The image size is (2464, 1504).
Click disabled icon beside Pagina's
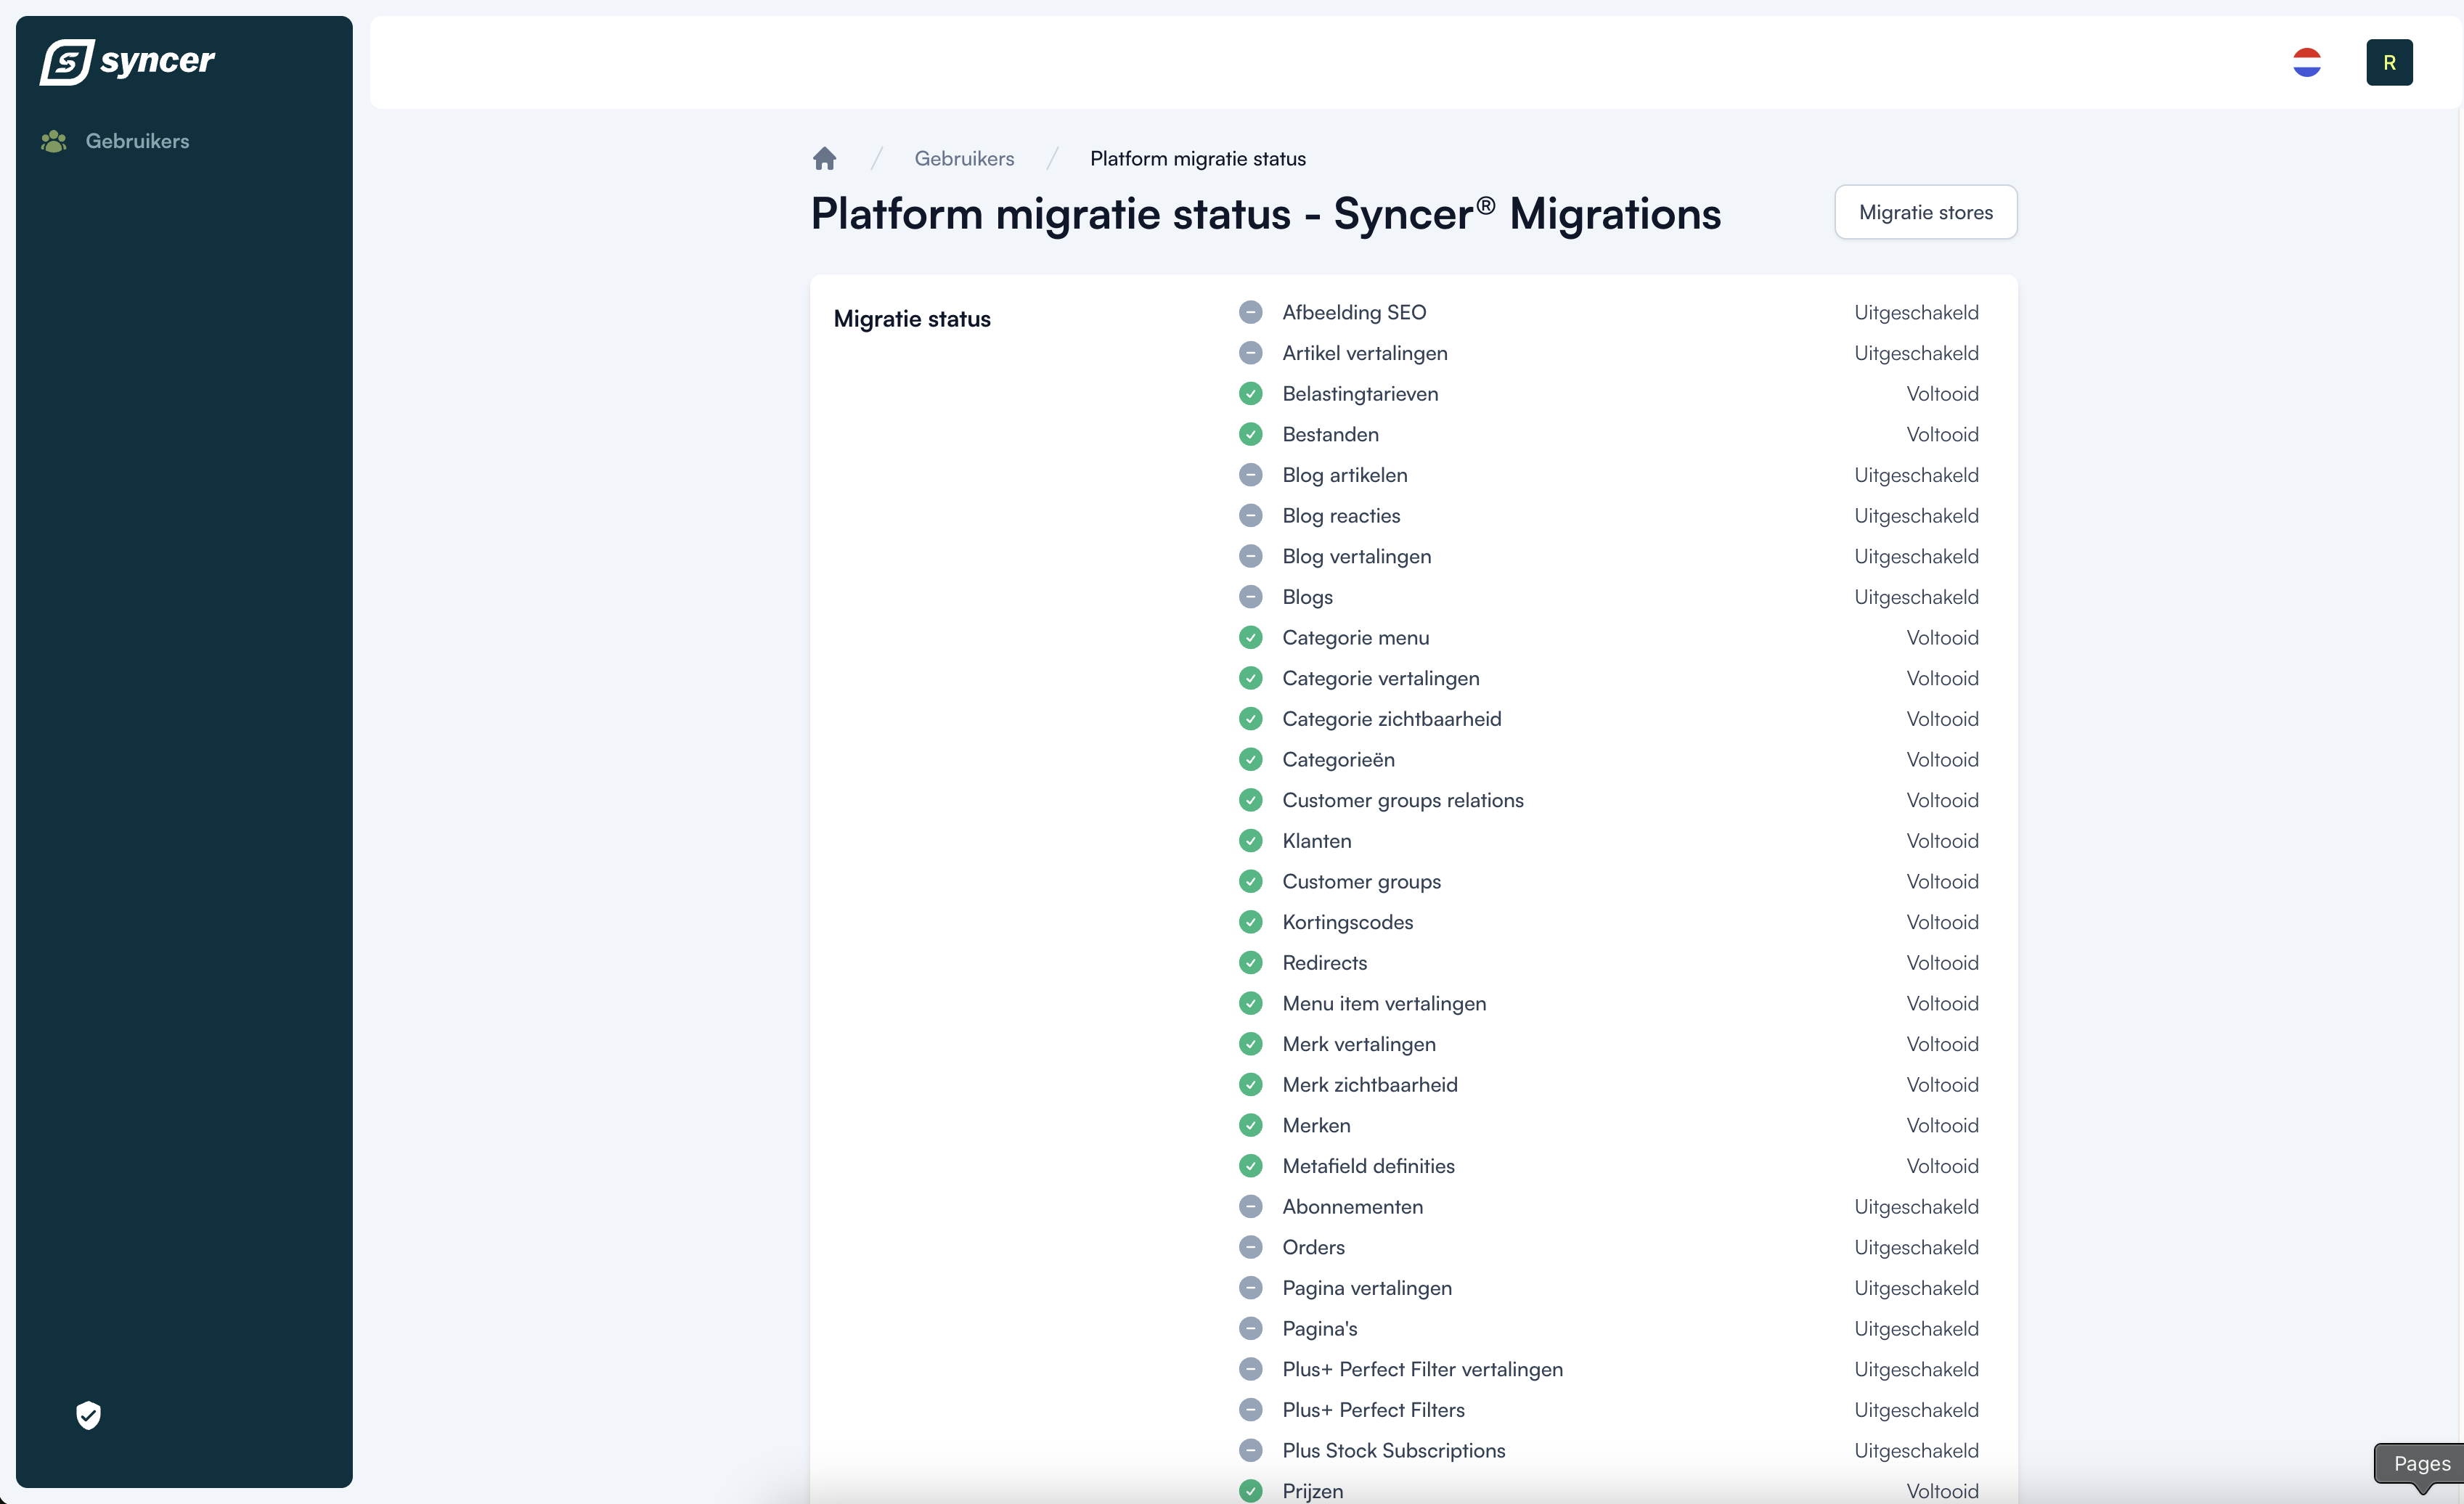[x=1250, y=1329]
